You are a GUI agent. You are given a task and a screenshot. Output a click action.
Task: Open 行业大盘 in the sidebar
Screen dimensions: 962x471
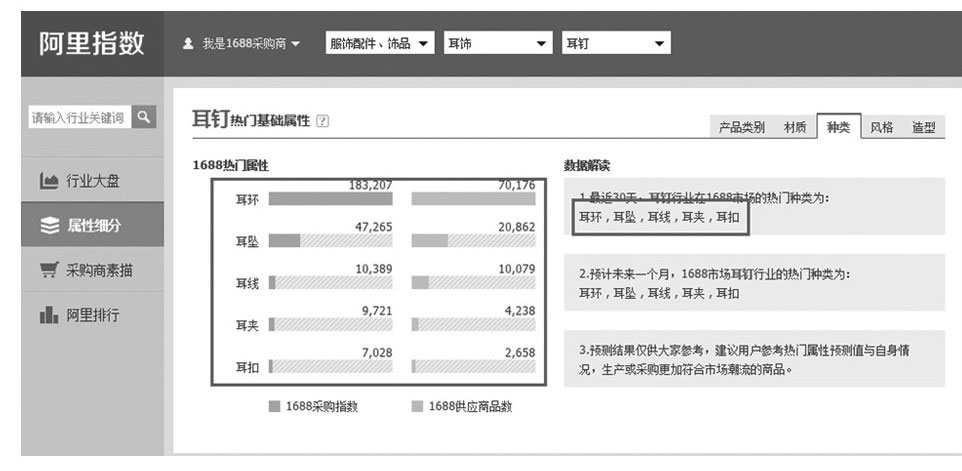(92, 181)
